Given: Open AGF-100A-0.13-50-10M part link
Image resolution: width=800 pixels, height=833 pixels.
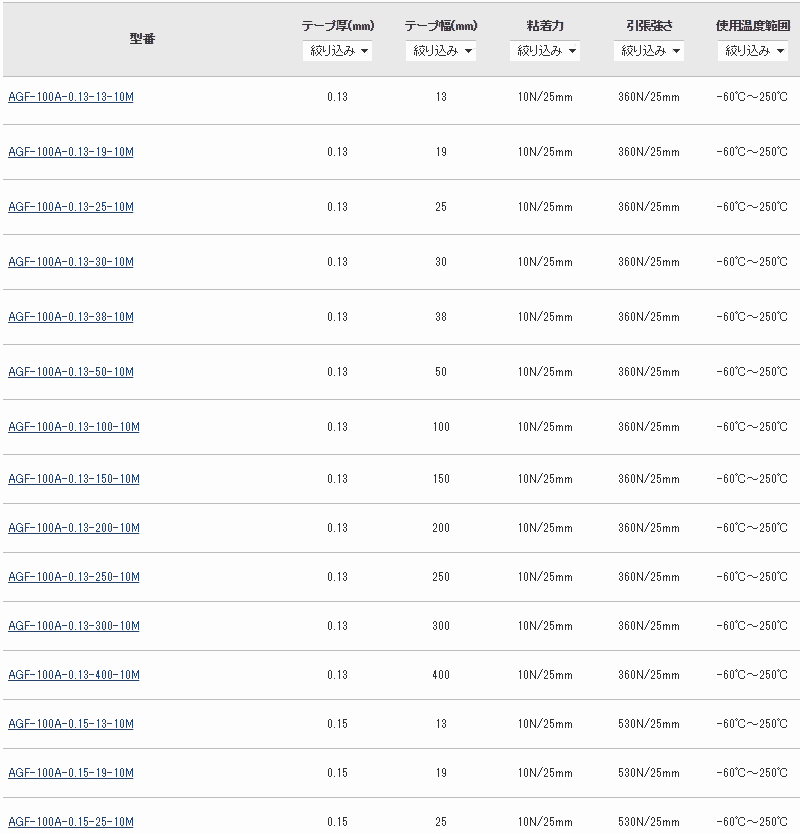Looking at the screenshot, I should tap(71, 372).
